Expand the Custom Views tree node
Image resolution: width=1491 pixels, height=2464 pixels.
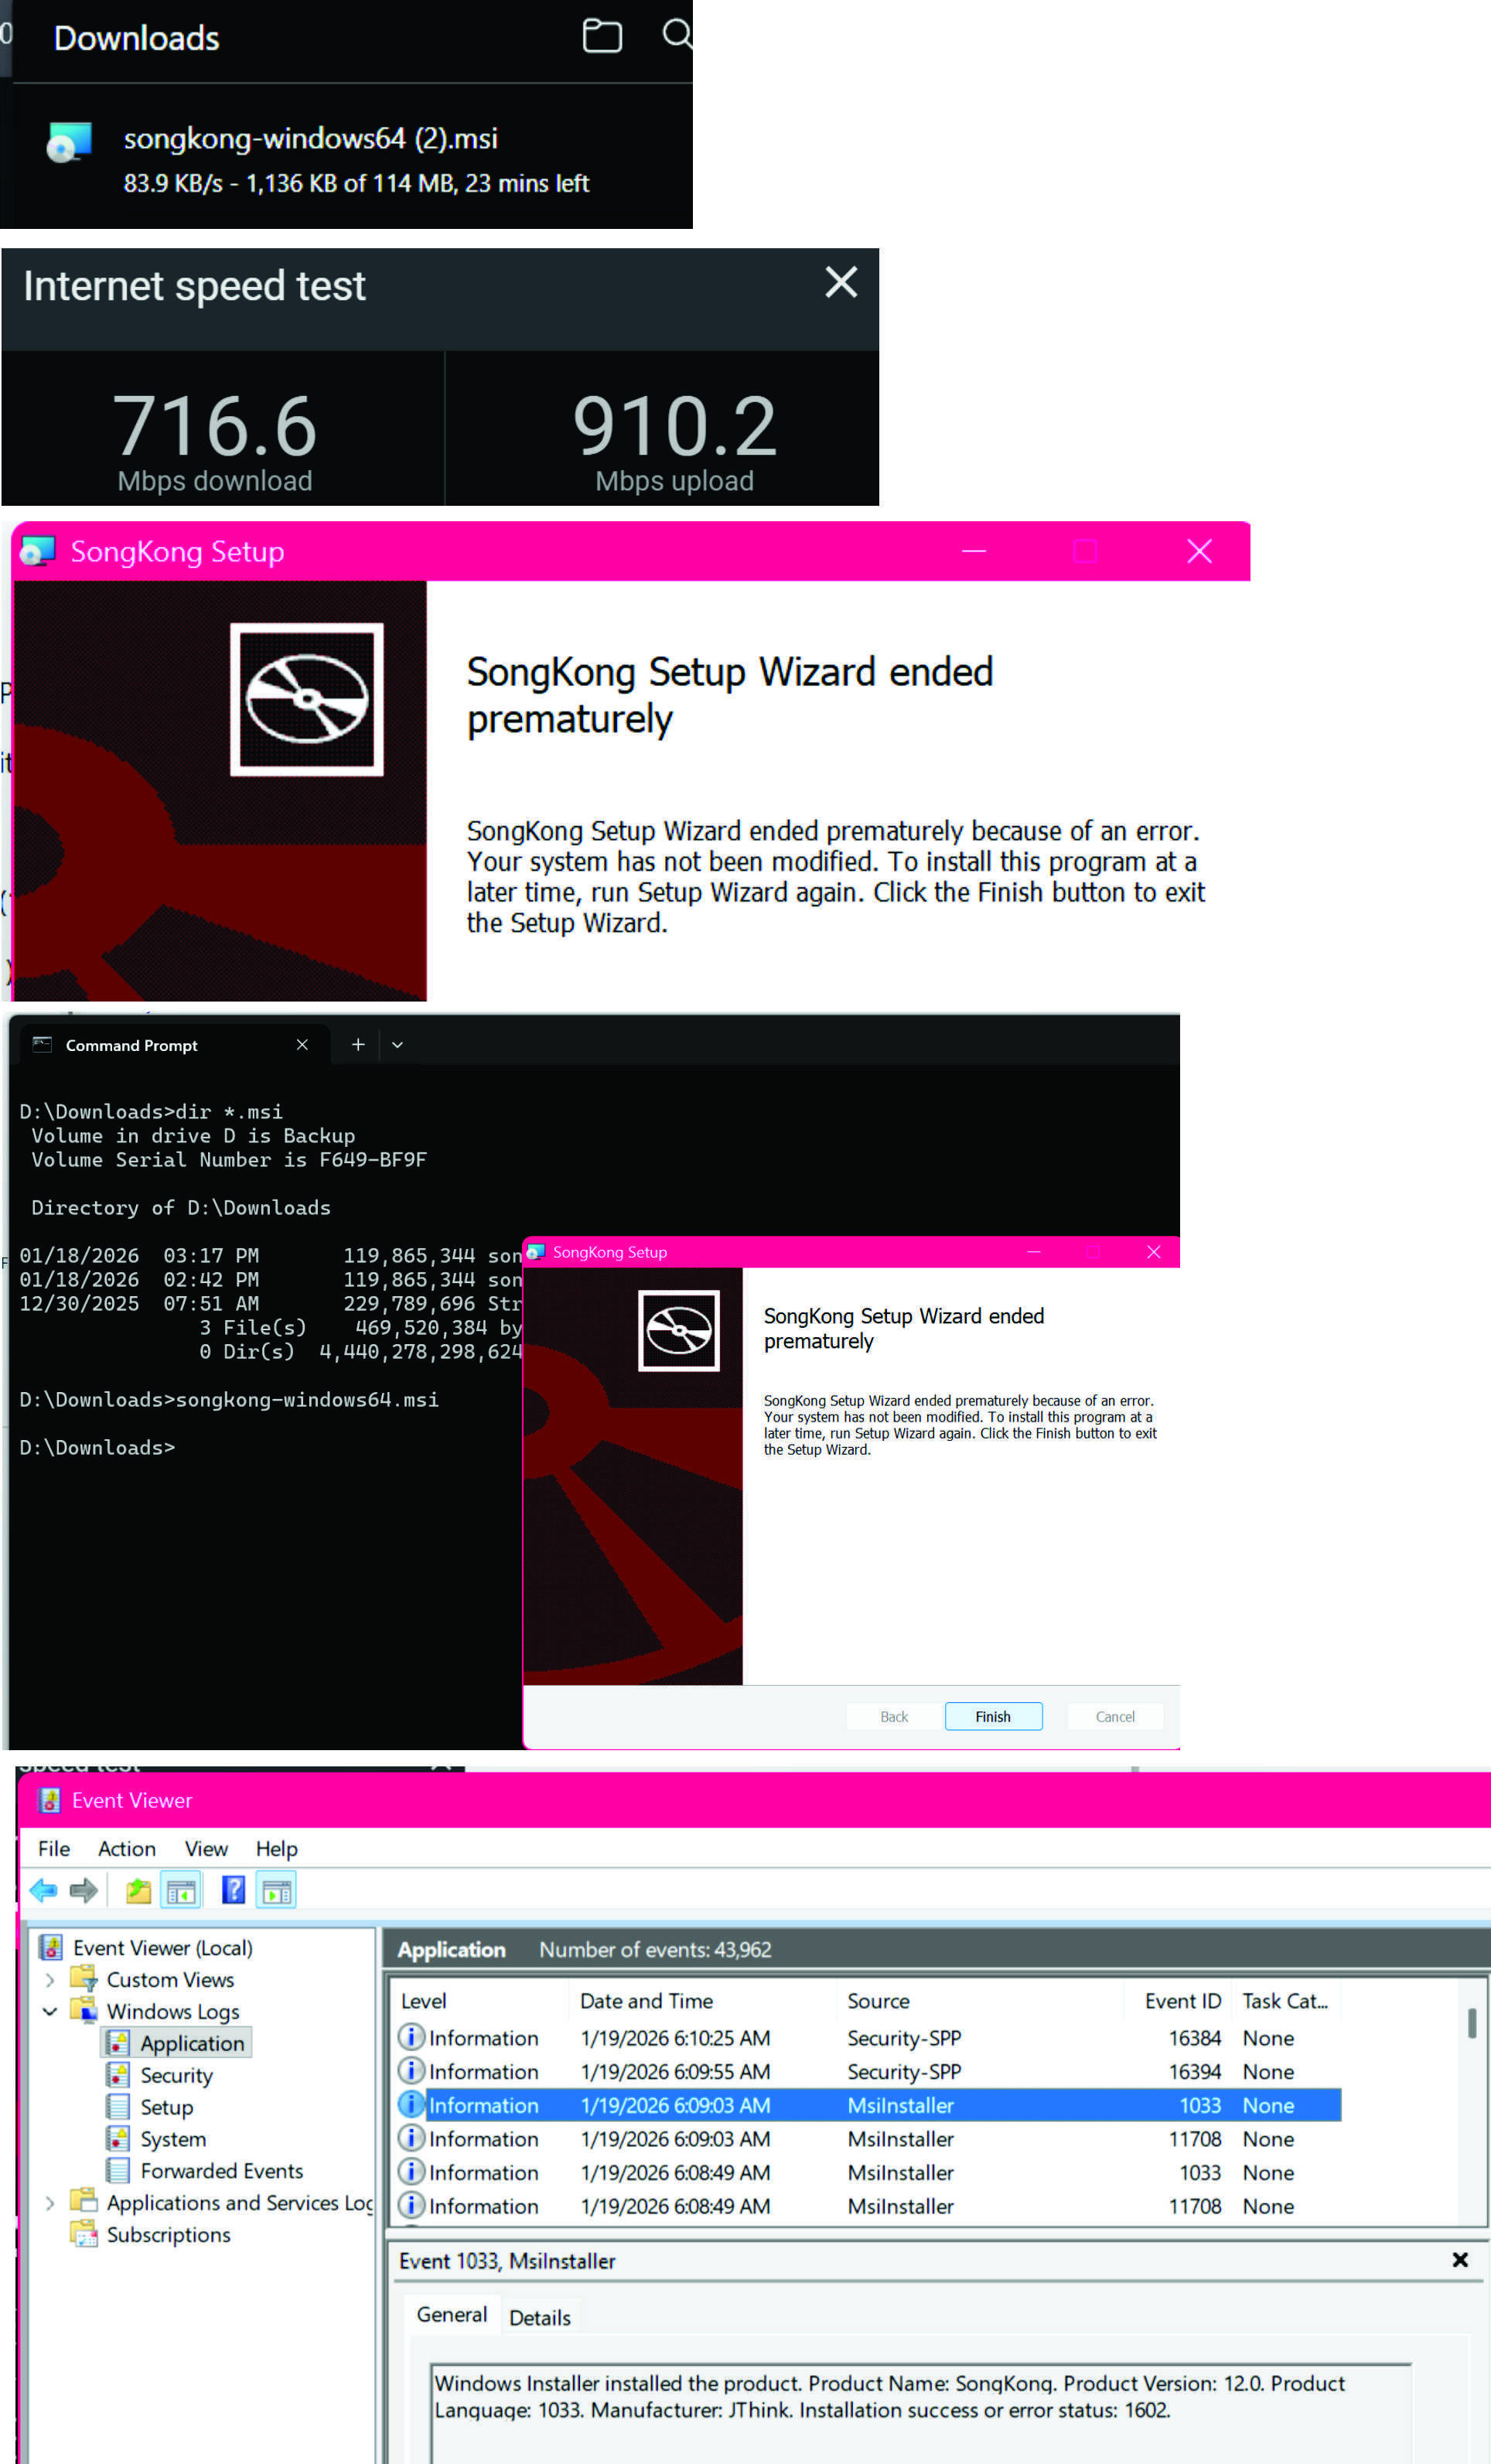point(50,1980)
